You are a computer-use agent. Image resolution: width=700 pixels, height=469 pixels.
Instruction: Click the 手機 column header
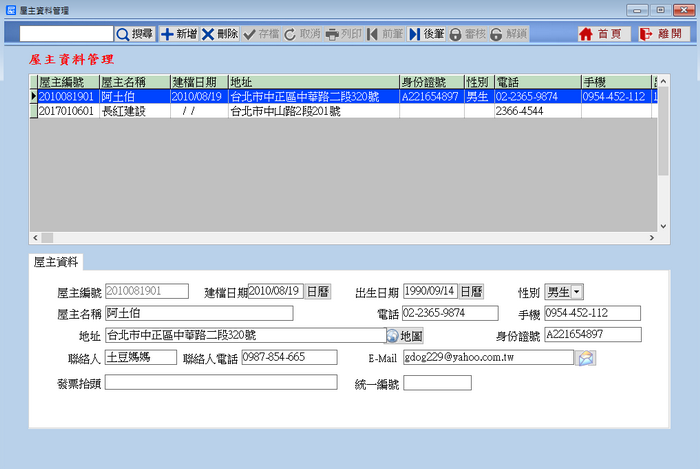tap(617, 82)
